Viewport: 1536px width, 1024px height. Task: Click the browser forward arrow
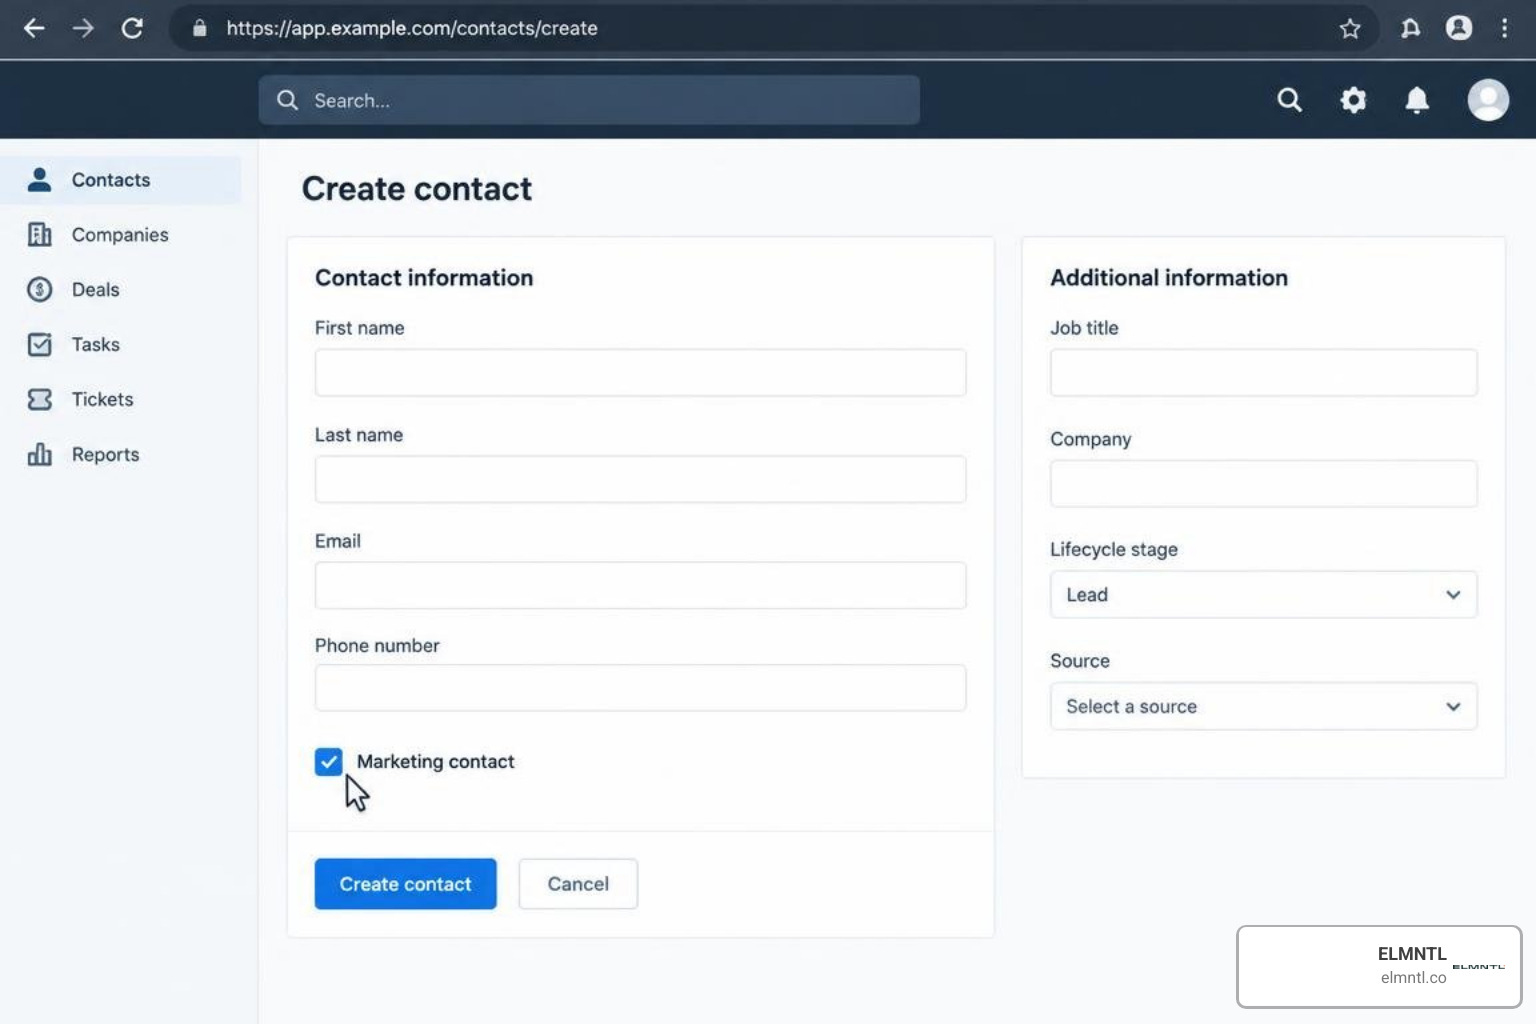83,28
